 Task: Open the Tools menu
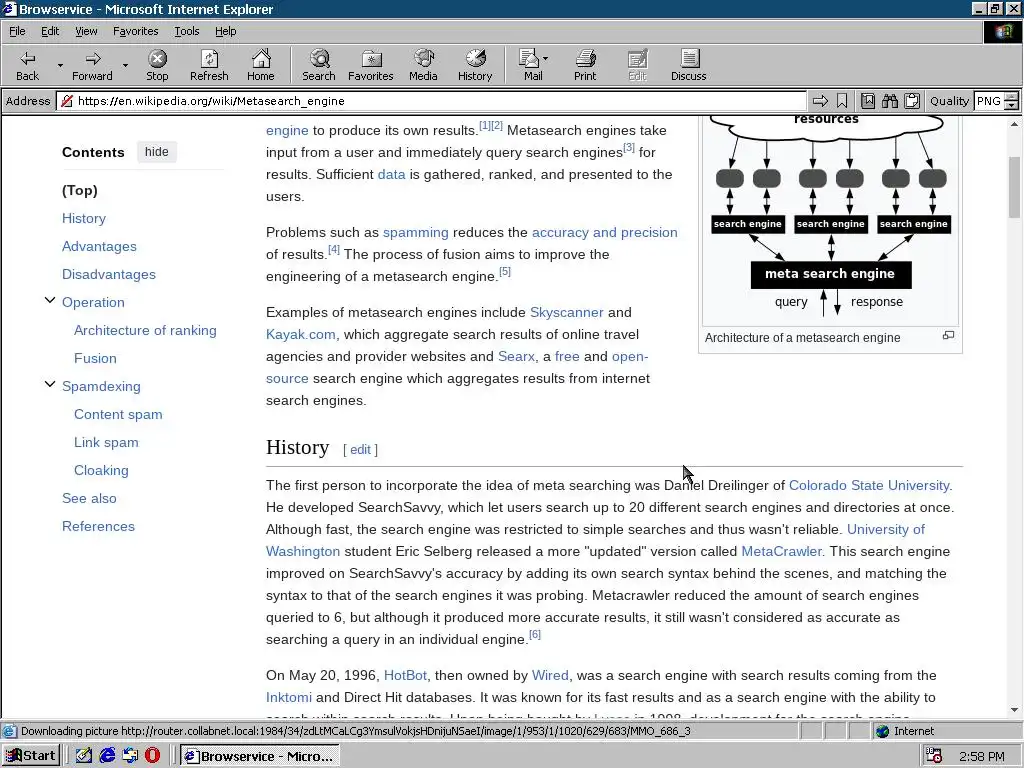[186, 31]
